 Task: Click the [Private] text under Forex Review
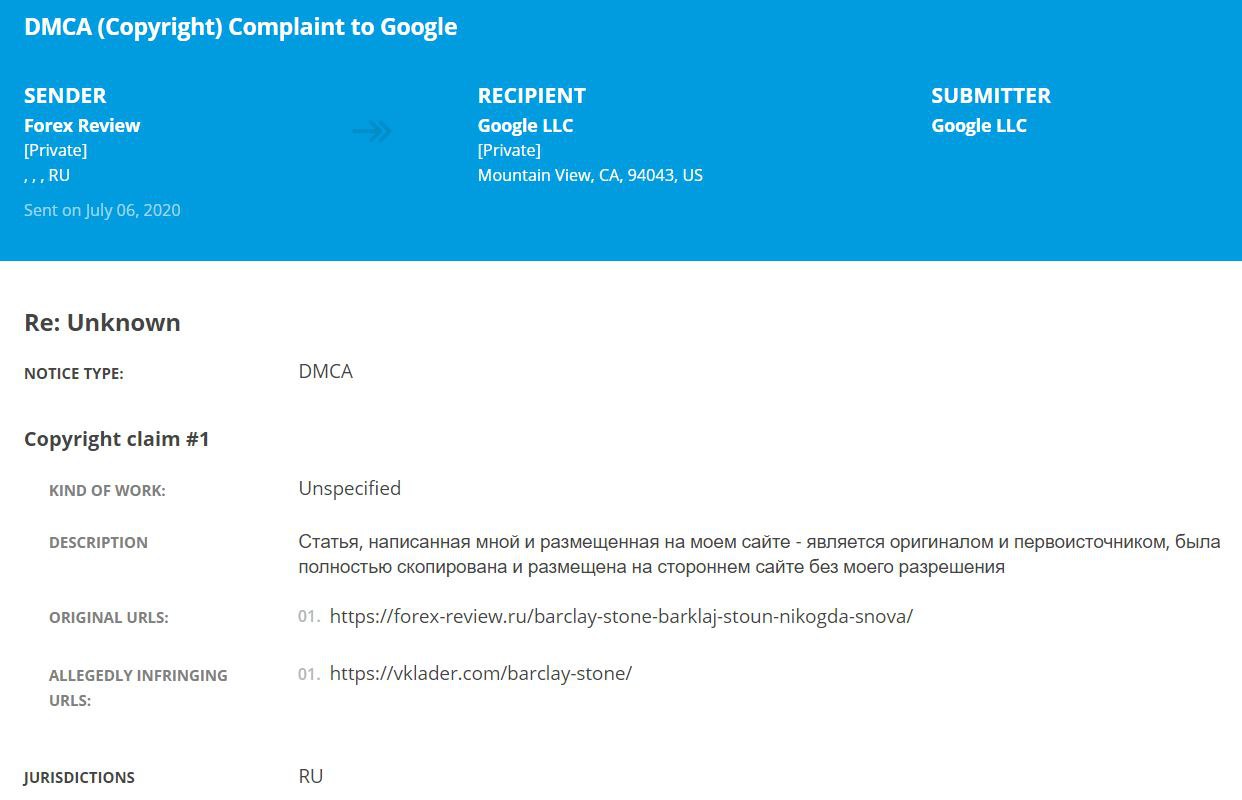[x=55, y=150]
